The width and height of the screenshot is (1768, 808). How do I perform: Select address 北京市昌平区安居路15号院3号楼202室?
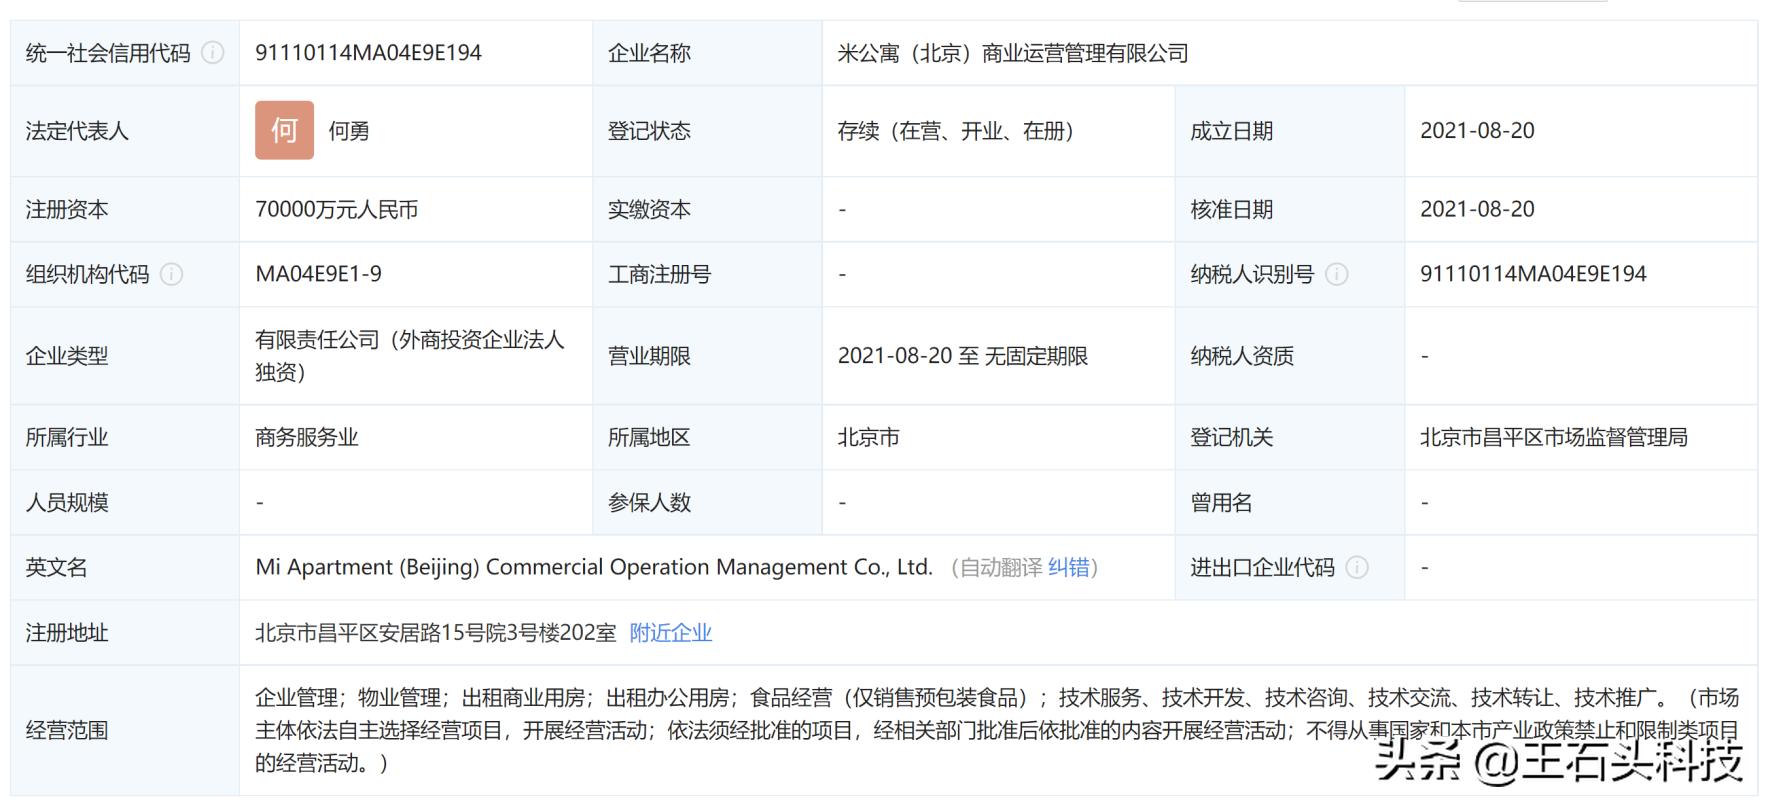[x=436, y=633]
